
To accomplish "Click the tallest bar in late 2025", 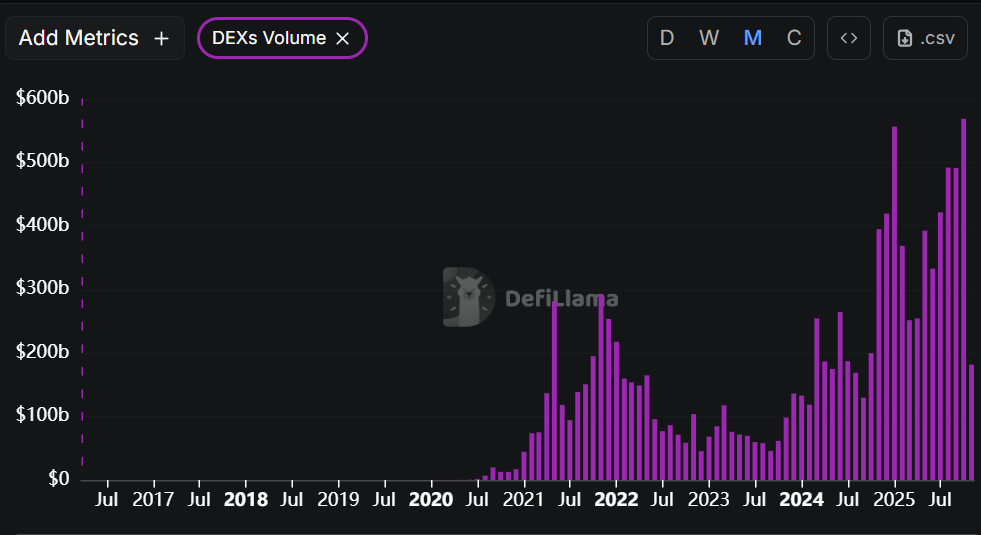I will 963,300.
